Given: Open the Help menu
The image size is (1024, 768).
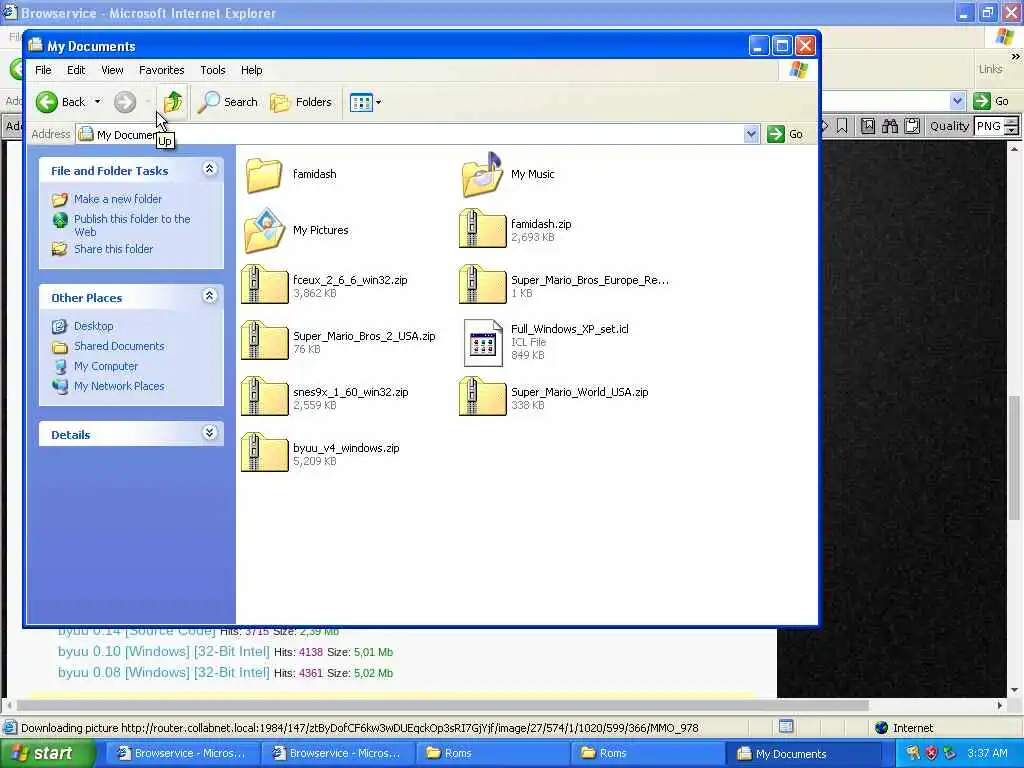Looking at the screenshot, I should click(251, 70).
